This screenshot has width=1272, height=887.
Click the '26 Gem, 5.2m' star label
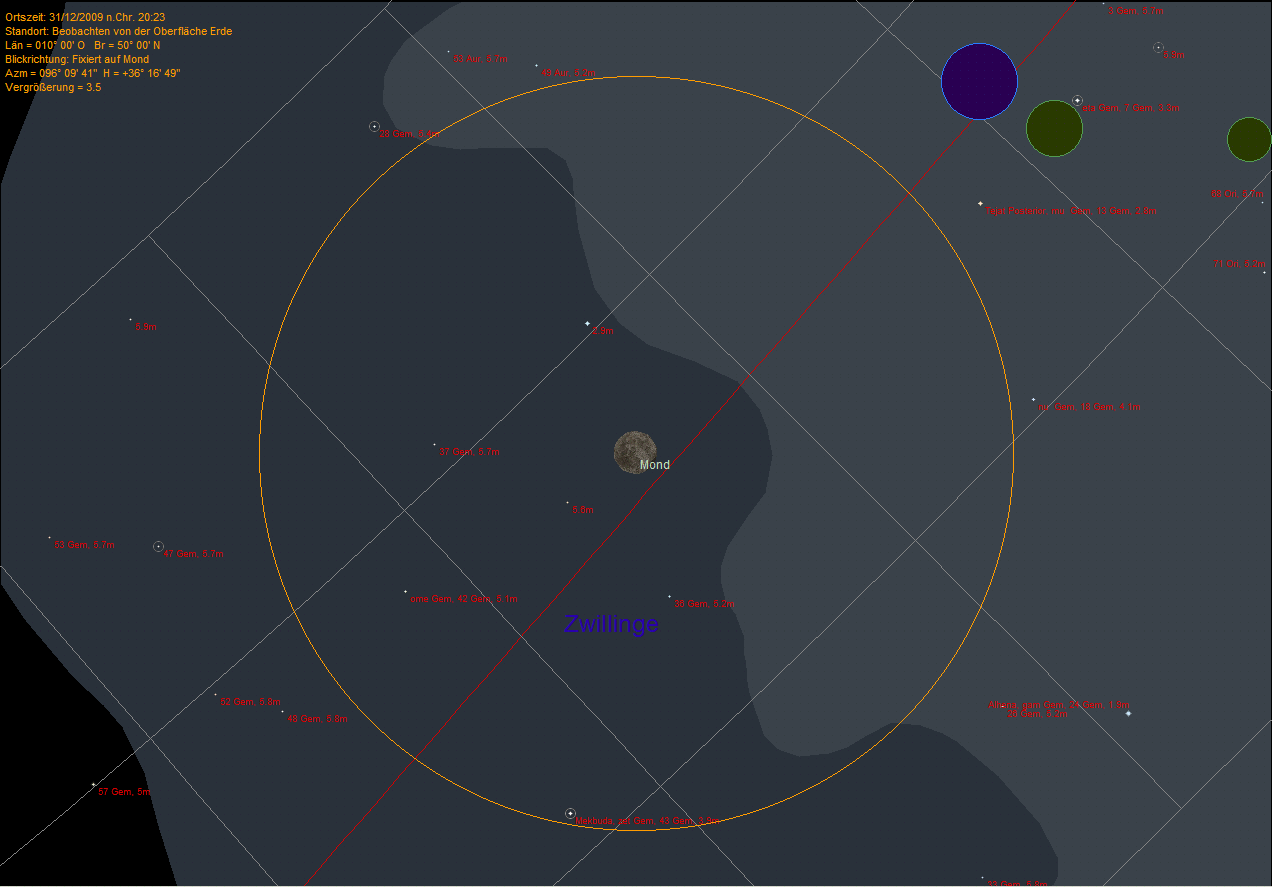click(1037, 714)
